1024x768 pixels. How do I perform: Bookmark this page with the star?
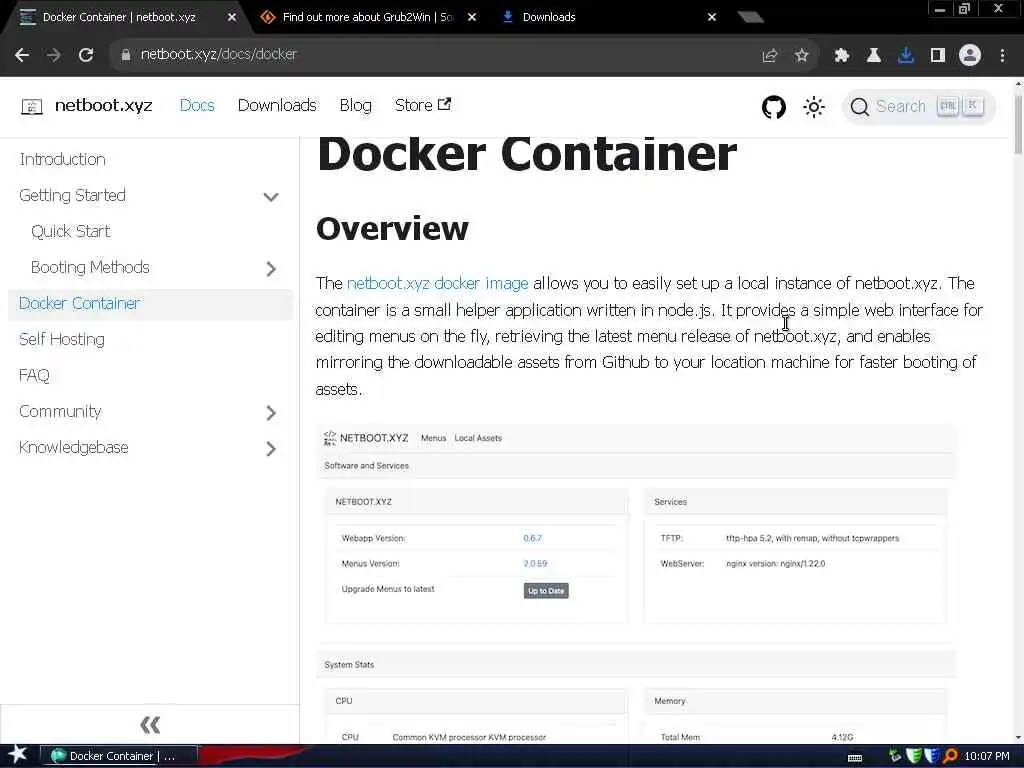[x=802, y=56]
